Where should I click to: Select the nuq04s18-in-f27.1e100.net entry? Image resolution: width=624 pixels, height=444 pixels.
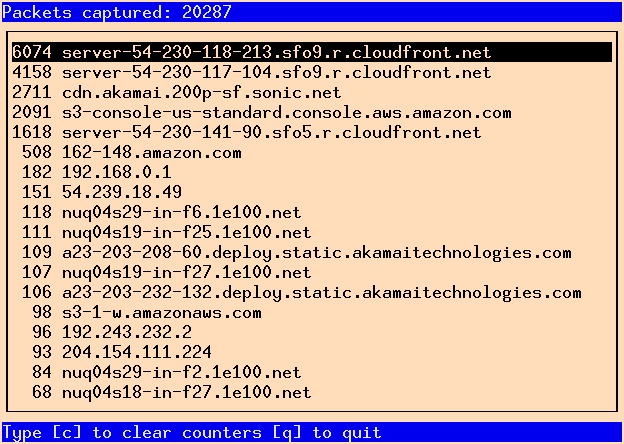point(312,392)
